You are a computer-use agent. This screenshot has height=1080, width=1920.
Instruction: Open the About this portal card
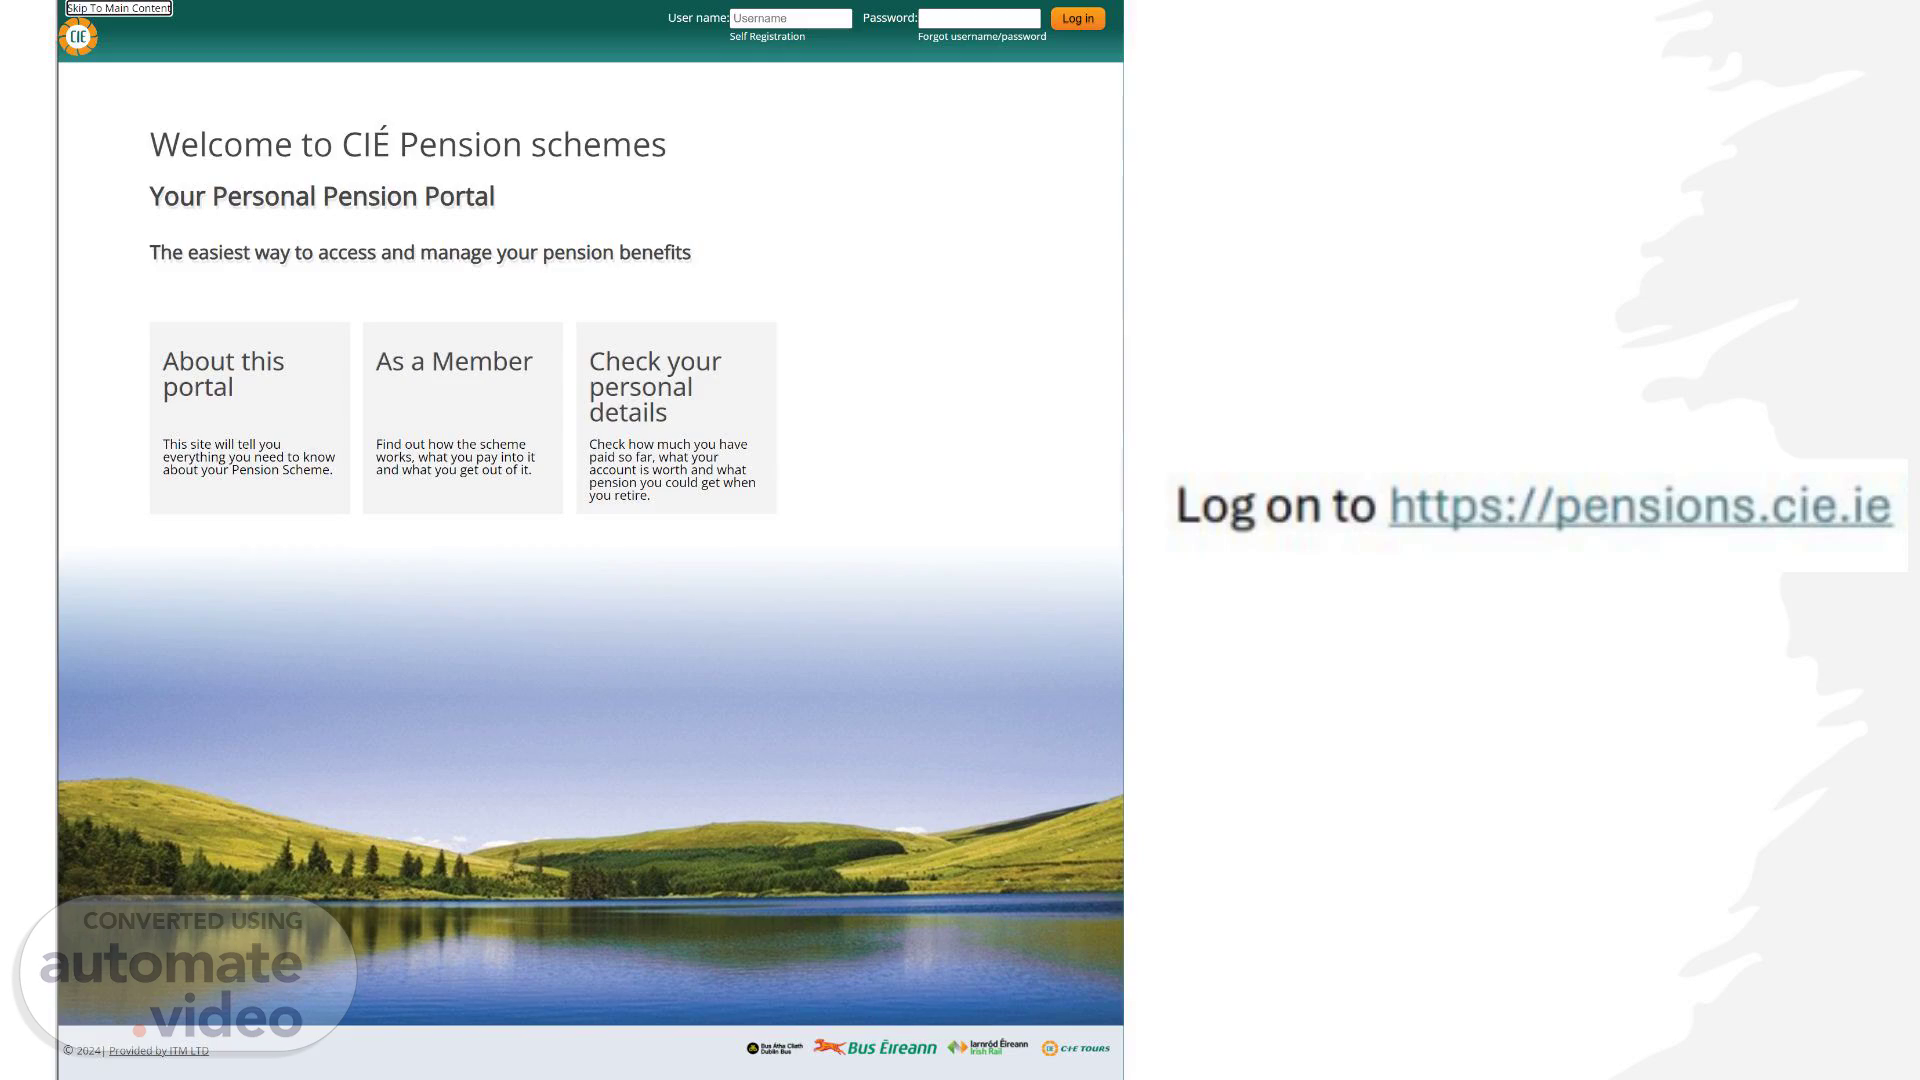coord(250,417)
